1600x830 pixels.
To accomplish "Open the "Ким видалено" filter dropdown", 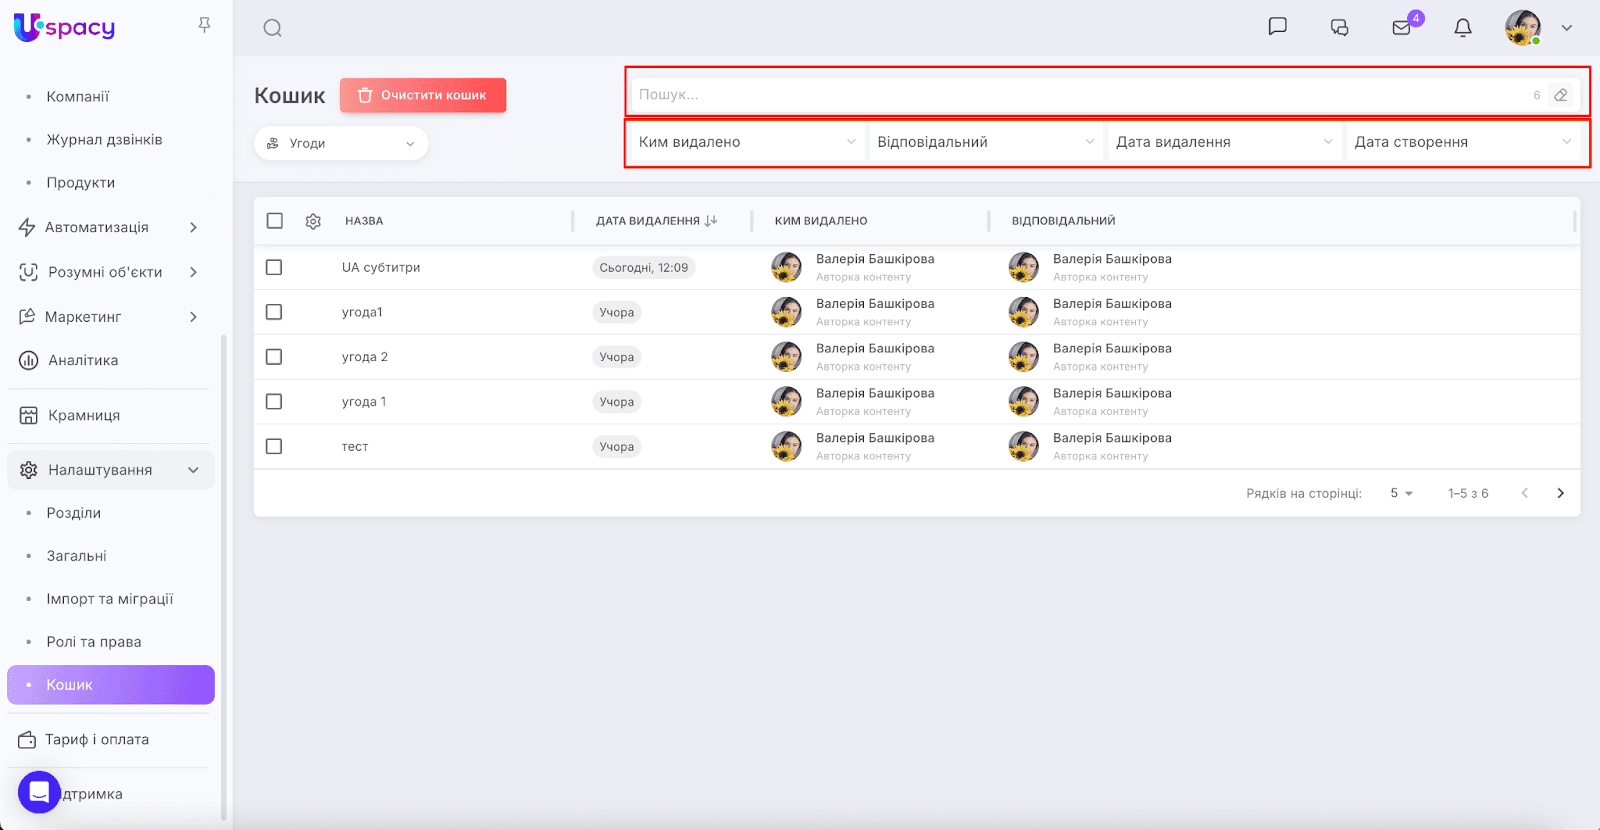I will 746,142.
